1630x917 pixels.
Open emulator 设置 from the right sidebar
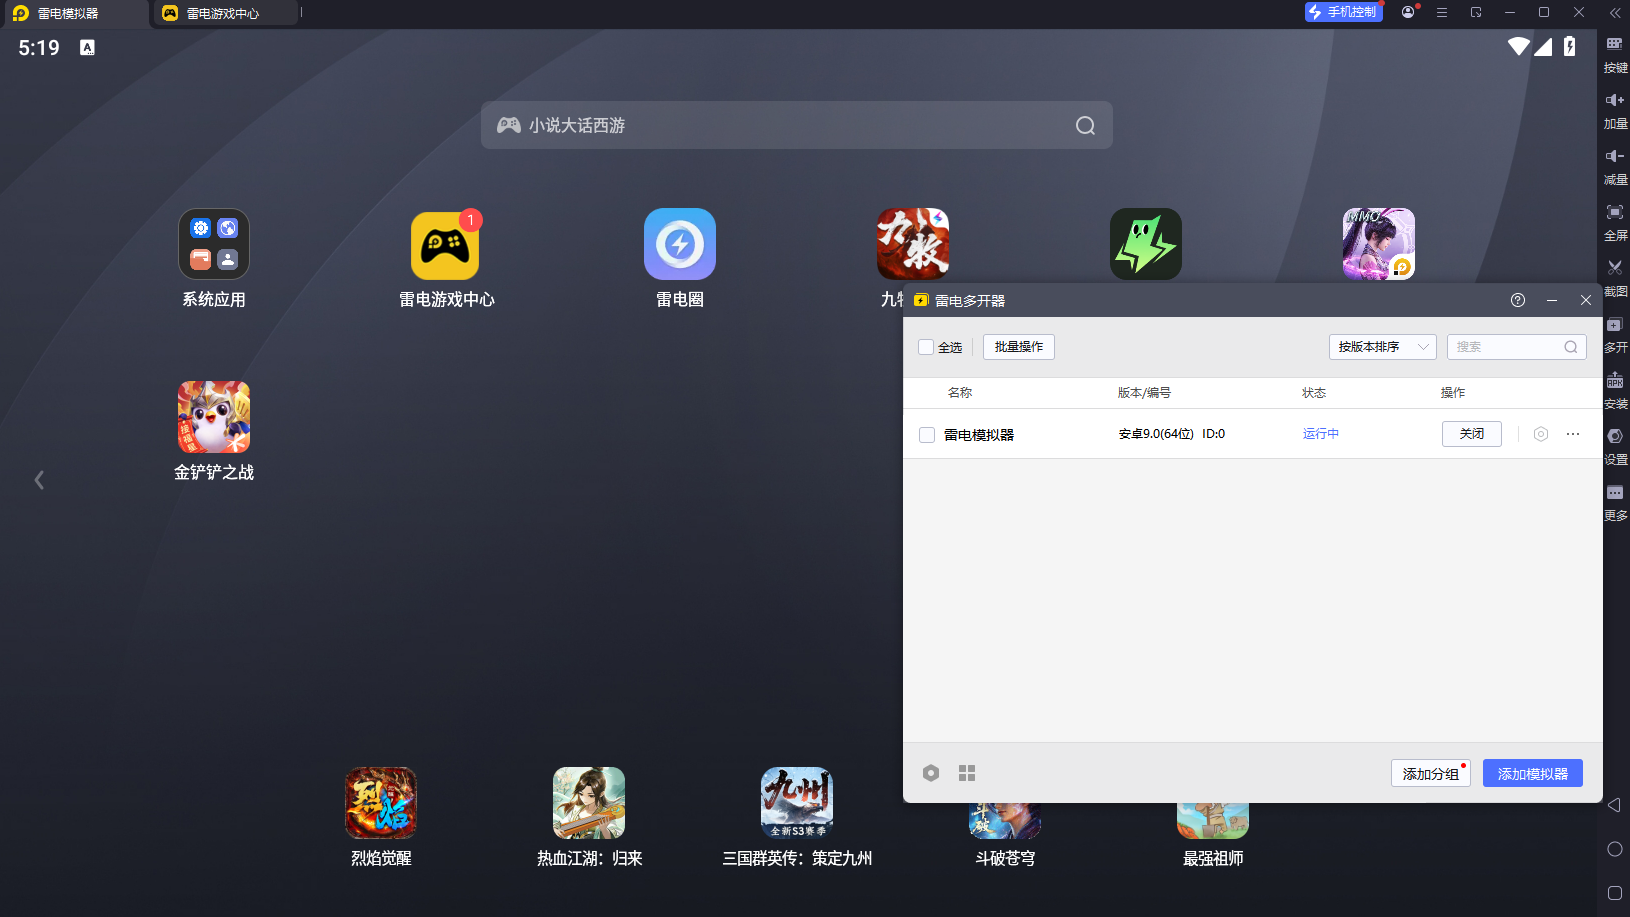1614,447
